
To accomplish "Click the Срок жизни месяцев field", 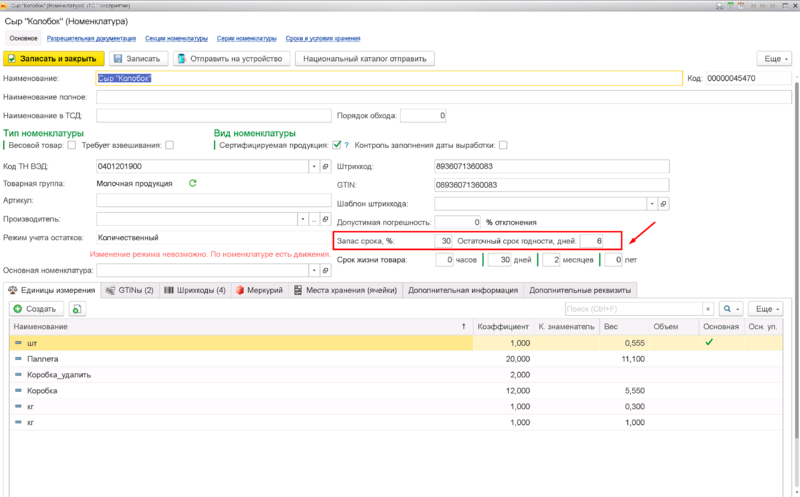I will pos(551,260).
